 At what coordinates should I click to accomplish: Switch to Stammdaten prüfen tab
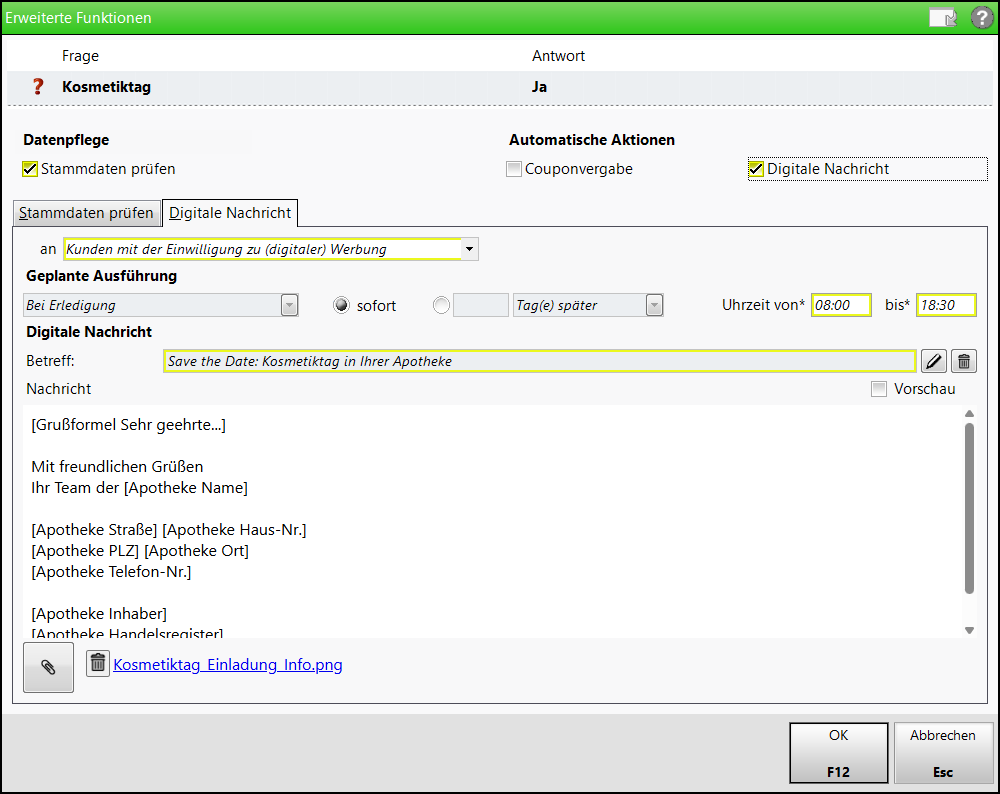(x=86, y=213)
